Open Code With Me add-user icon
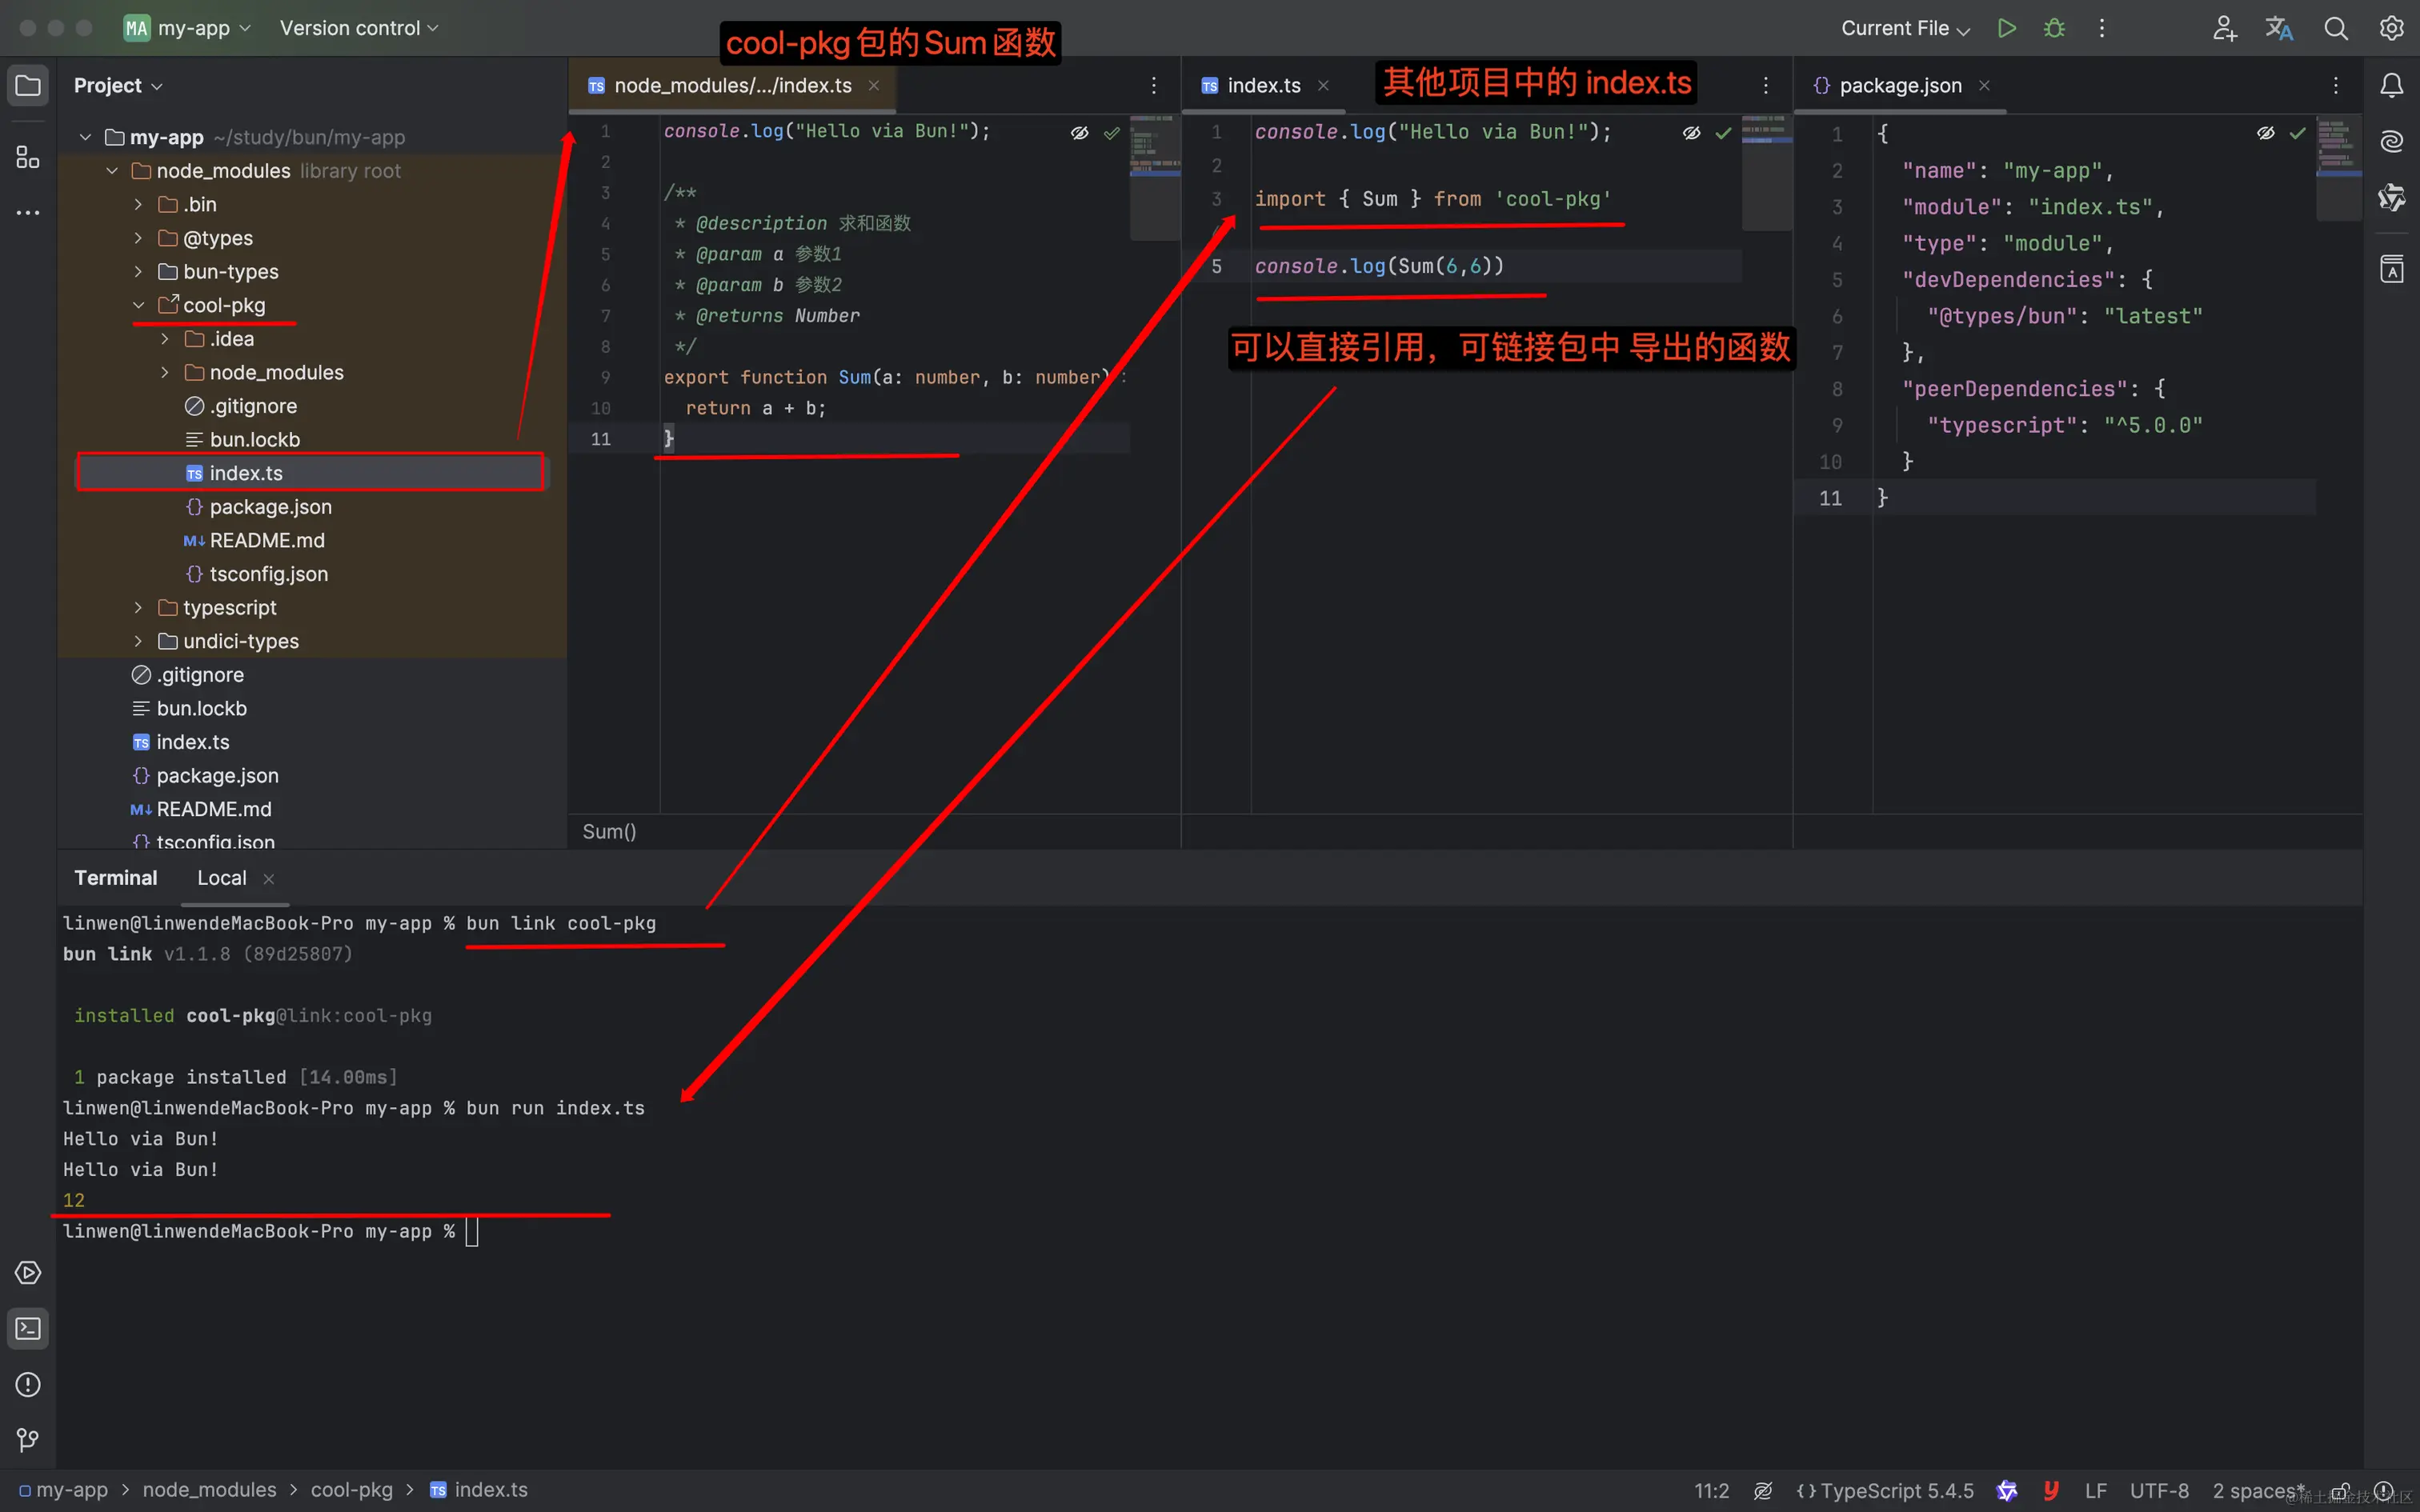The height and width of the screenshot is (1512, 2420). [x=2224, y=28]
